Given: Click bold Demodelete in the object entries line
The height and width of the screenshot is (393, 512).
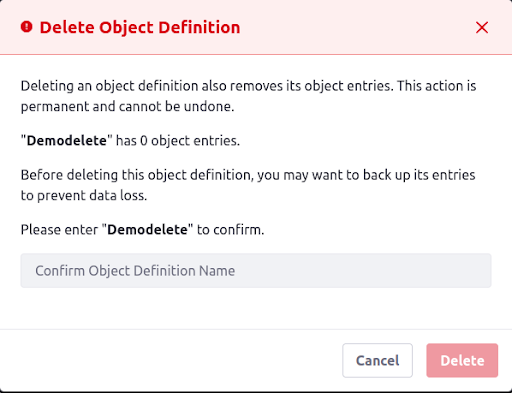Looking at the screenshot, I should [x=67, y=141].
